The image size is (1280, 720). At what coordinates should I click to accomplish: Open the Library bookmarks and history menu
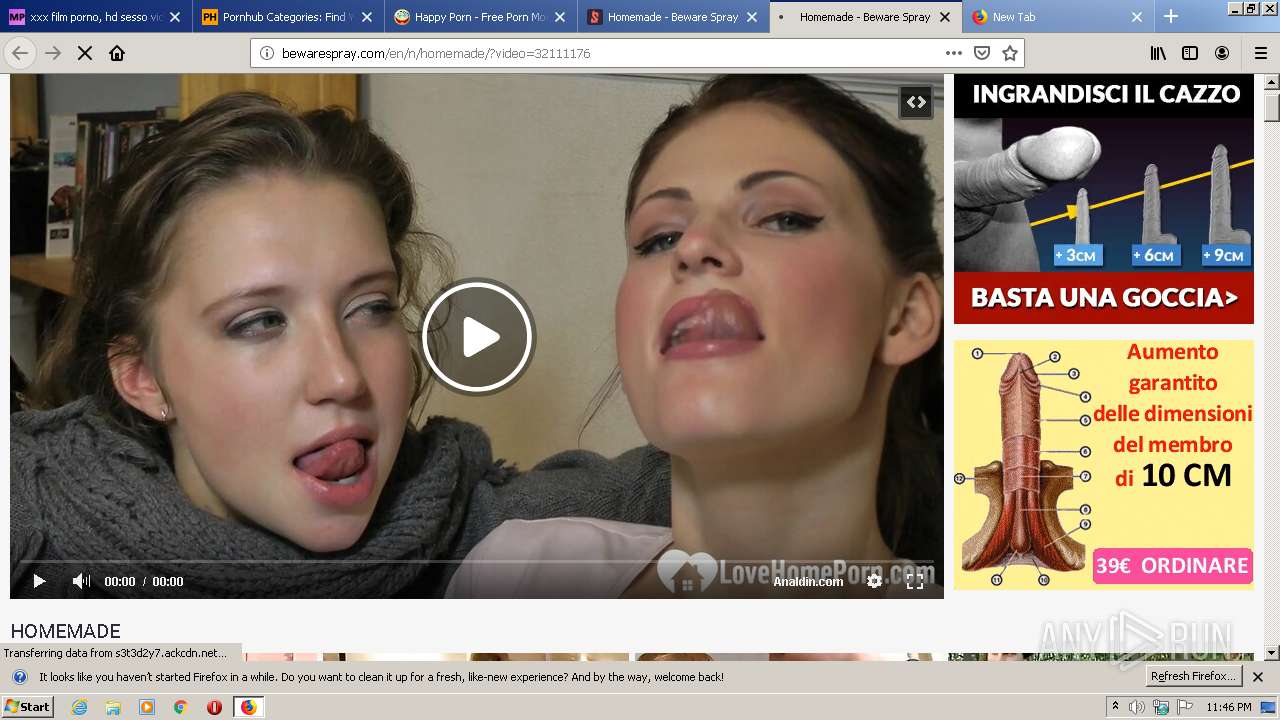click(x=1158, y=53)
